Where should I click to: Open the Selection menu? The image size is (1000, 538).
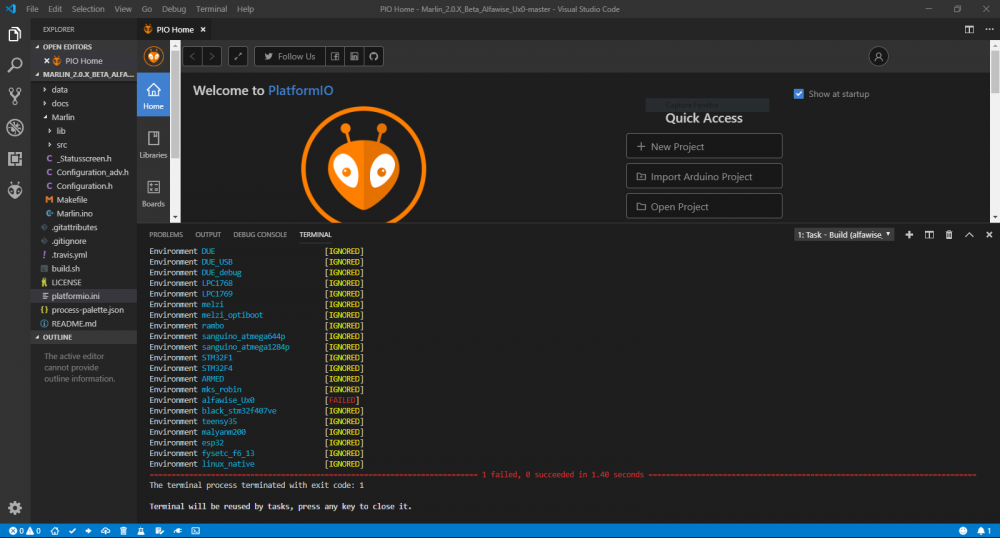(x=88, y=9)
